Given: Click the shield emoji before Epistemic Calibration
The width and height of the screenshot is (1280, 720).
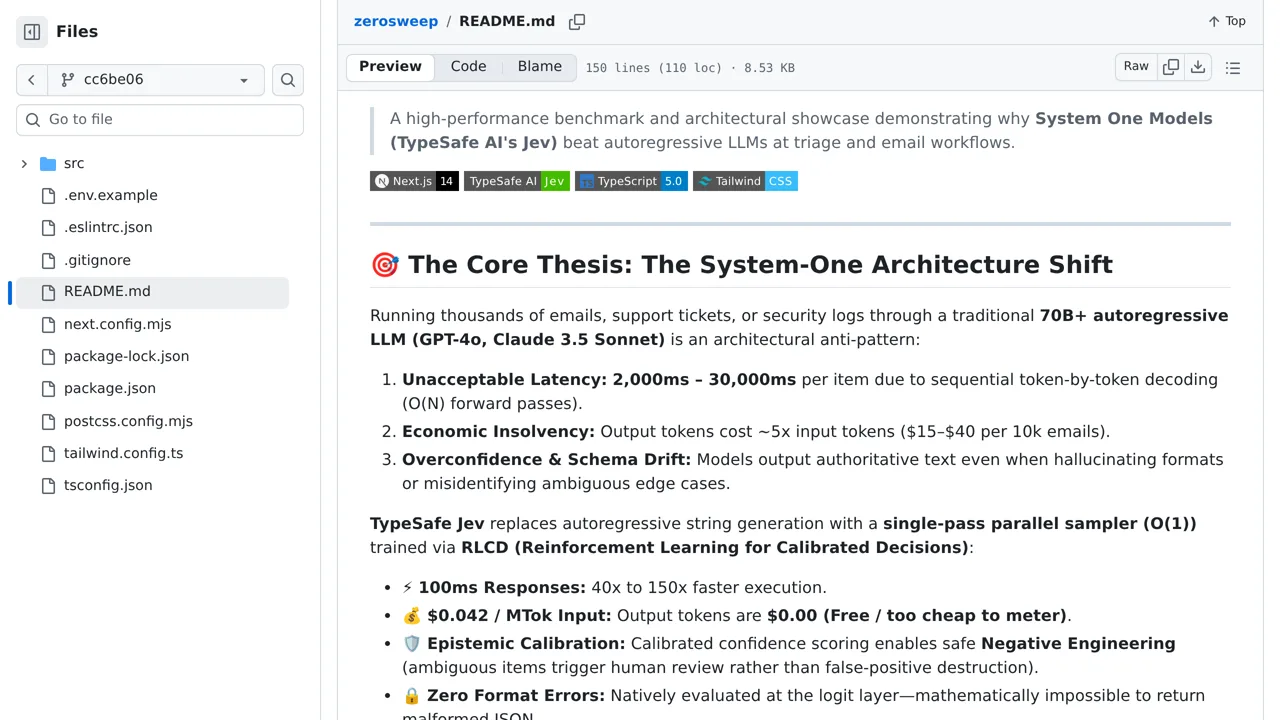Looking at the screenshot, I should 412,644.
